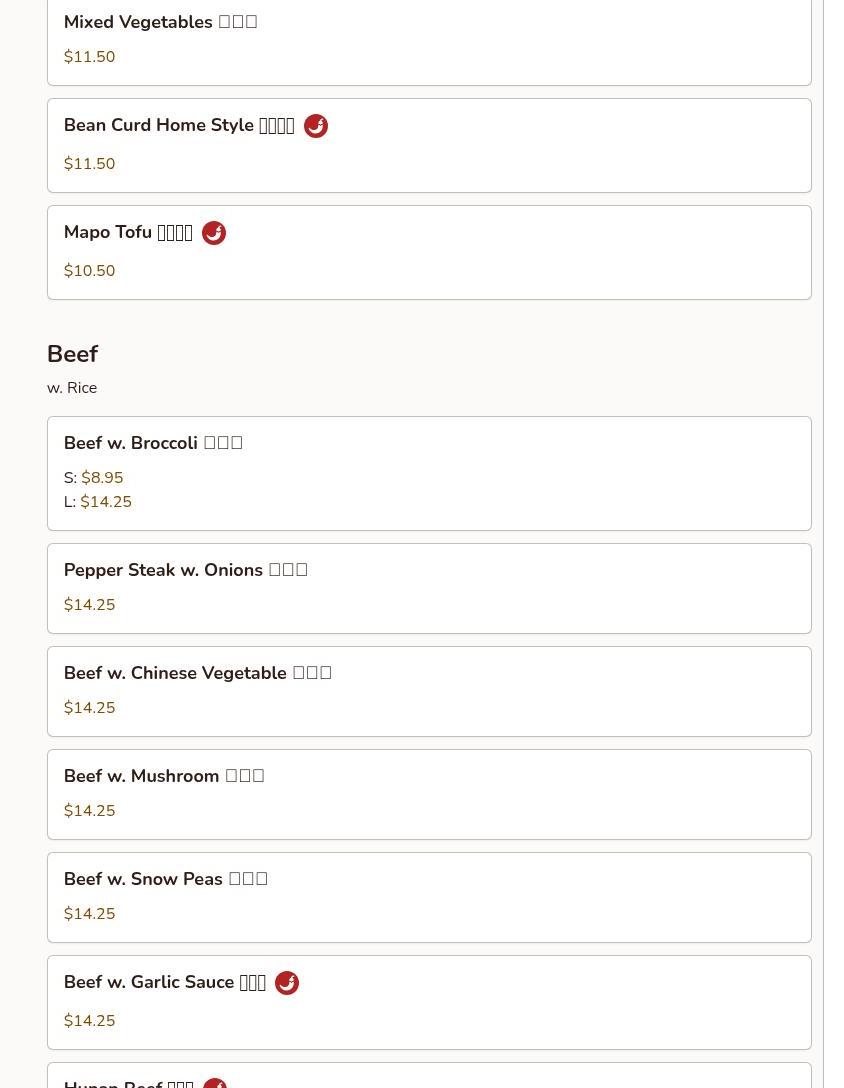Click the spicy icon beside Beef w. Garlic Sauce
The height and width of the screenshot is (1088, 844).
(x=287, y=983)
